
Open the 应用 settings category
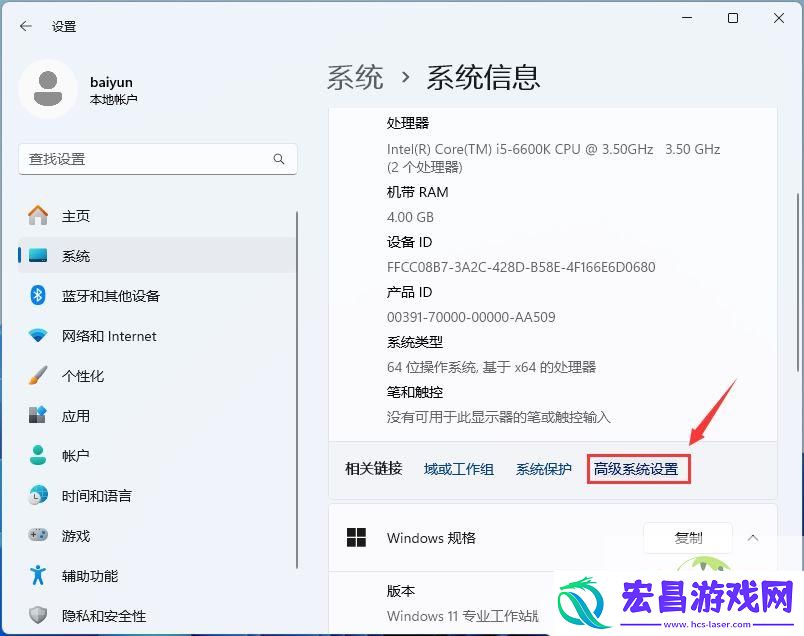click(x=157, y=415)
